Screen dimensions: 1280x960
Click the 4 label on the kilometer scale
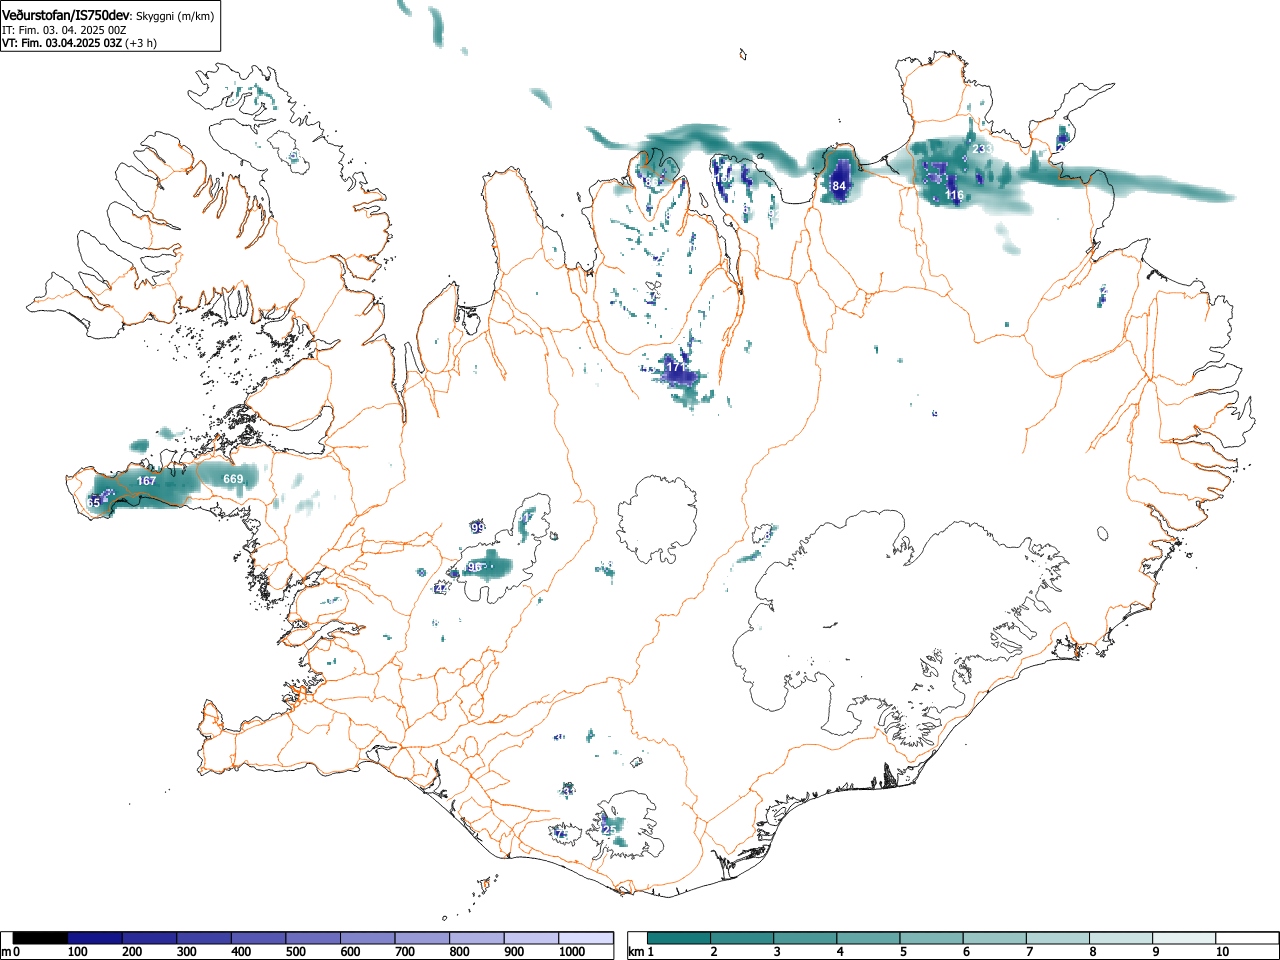(840, 952)
